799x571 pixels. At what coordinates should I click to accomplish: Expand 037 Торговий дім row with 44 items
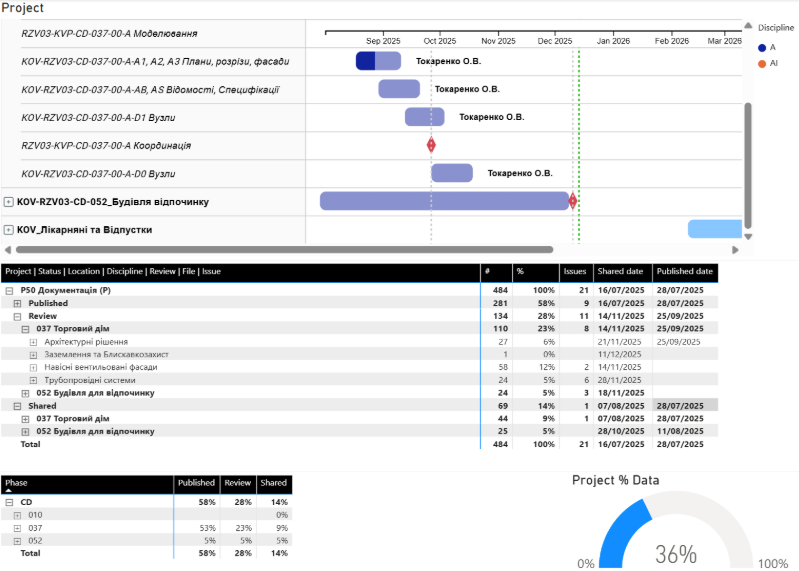click(25, 419)
